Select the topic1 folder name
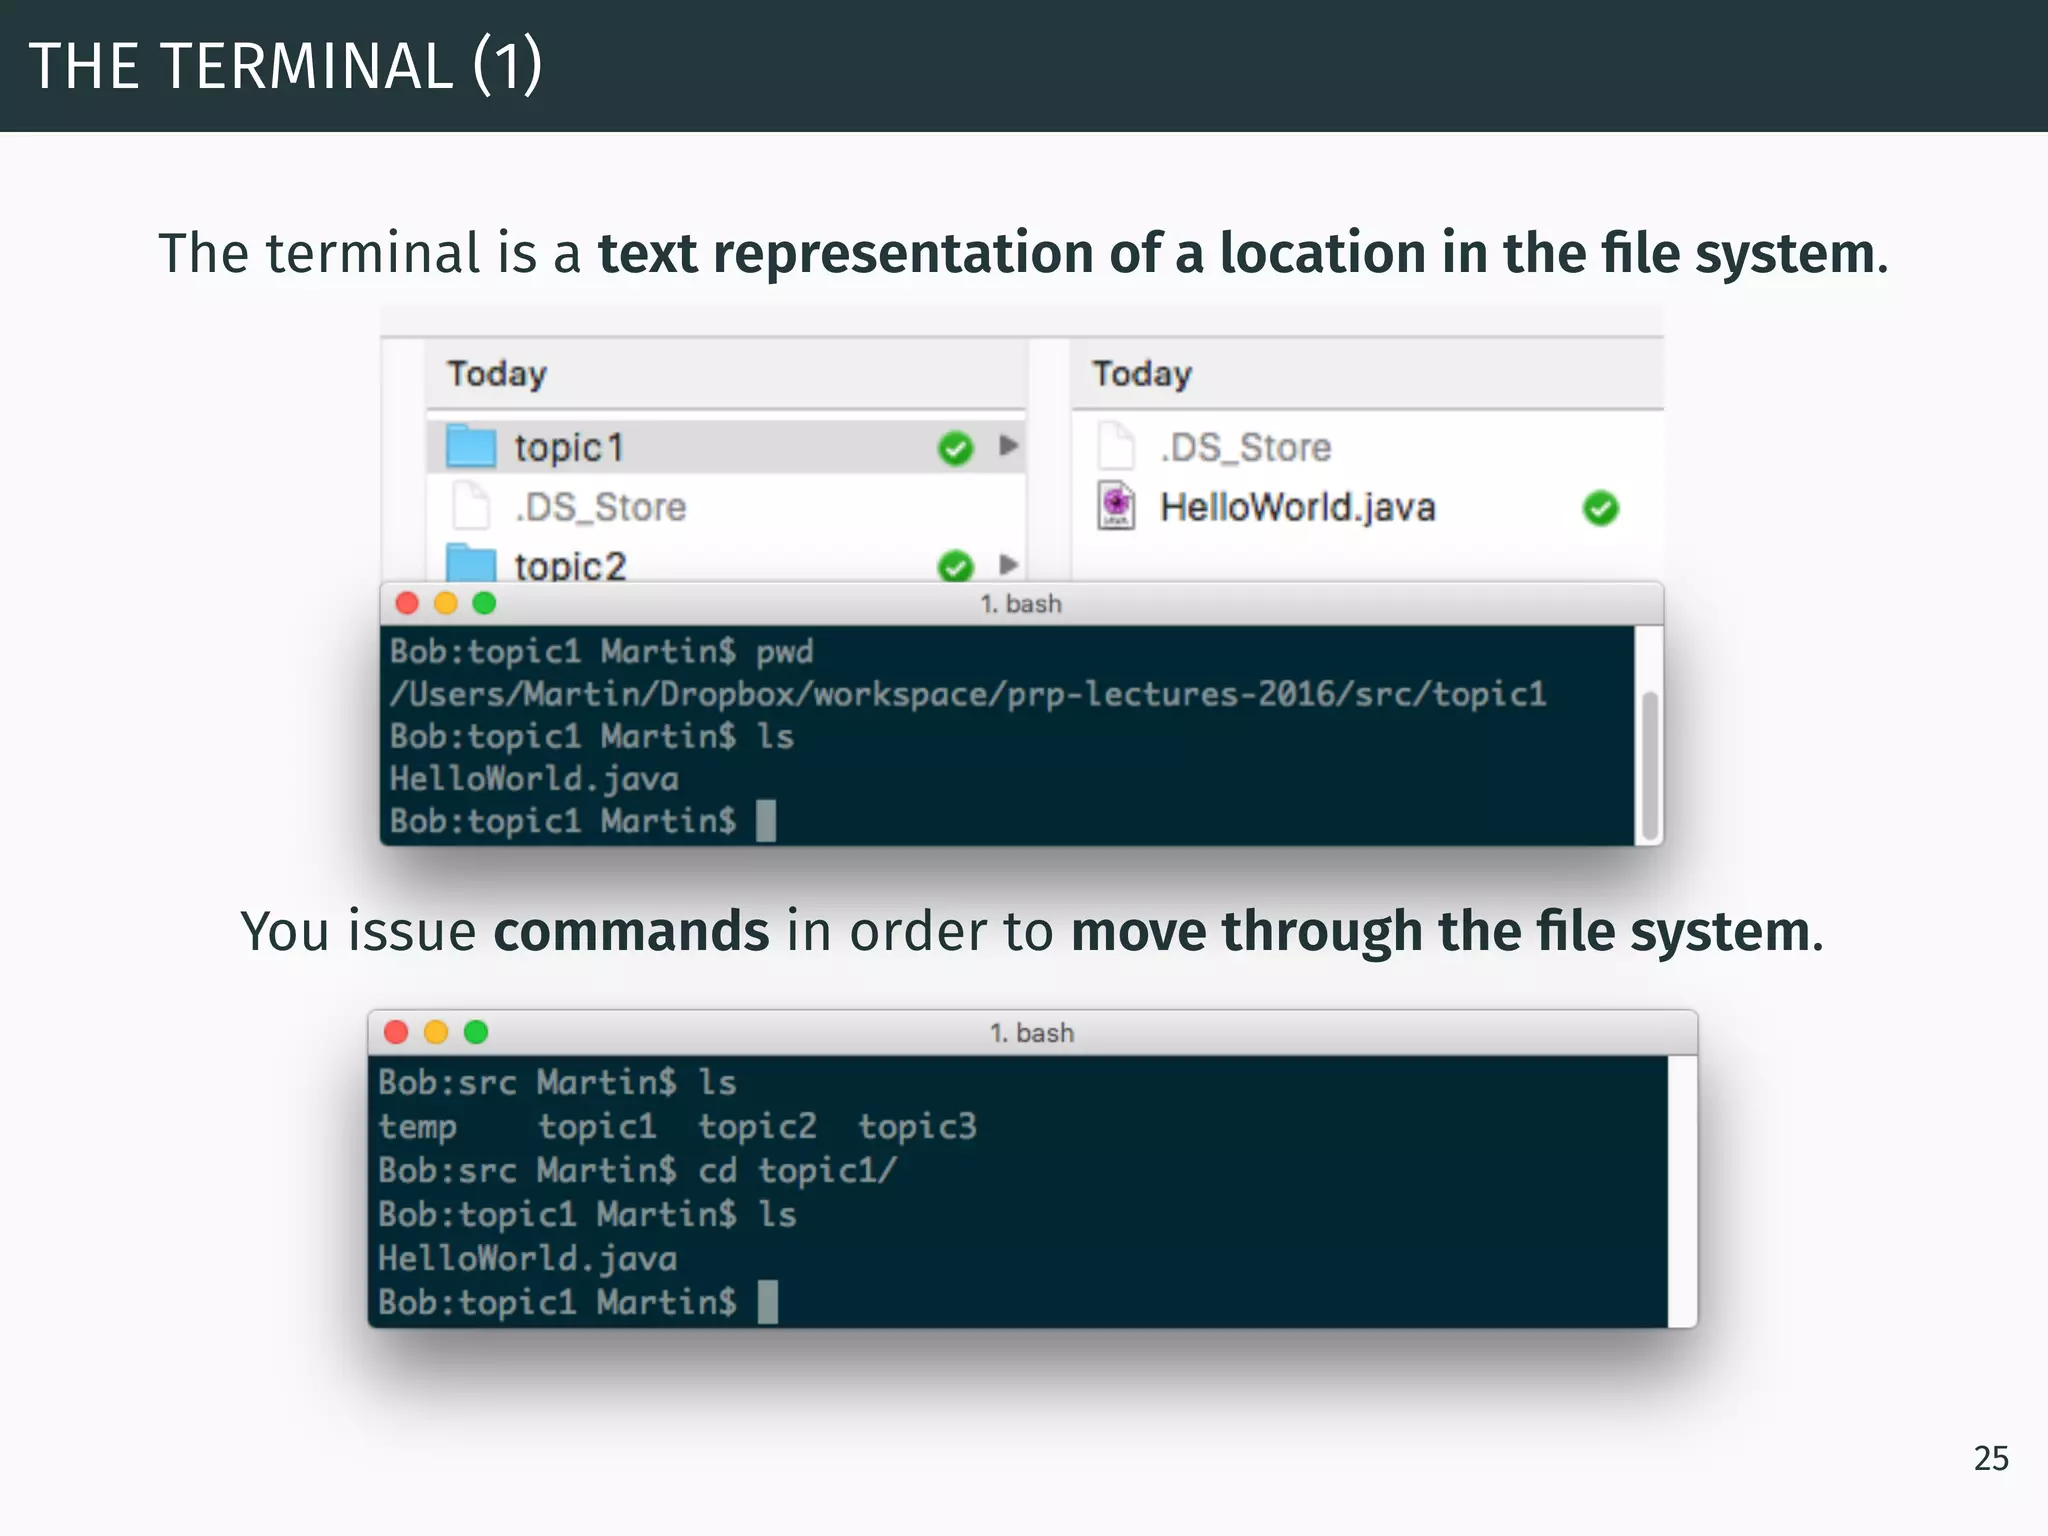The width and height of the screenshot is (2048, 1536). (569, 447)
